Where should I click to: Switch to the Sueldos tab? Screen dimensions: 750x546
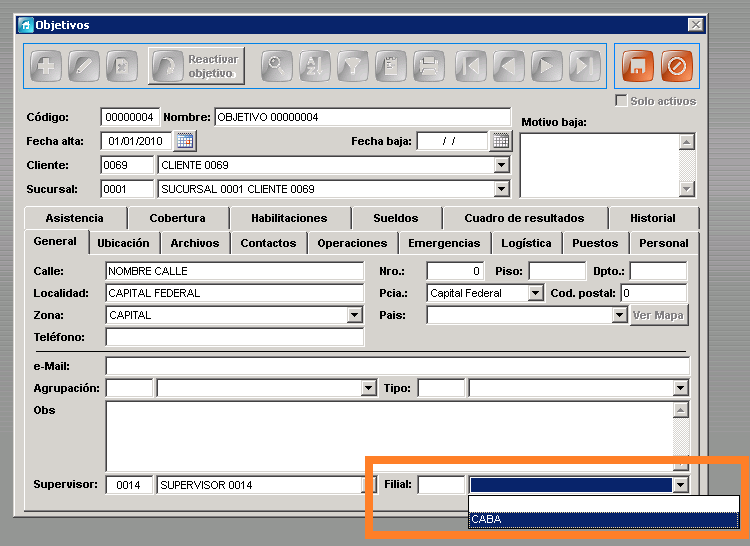396,218
